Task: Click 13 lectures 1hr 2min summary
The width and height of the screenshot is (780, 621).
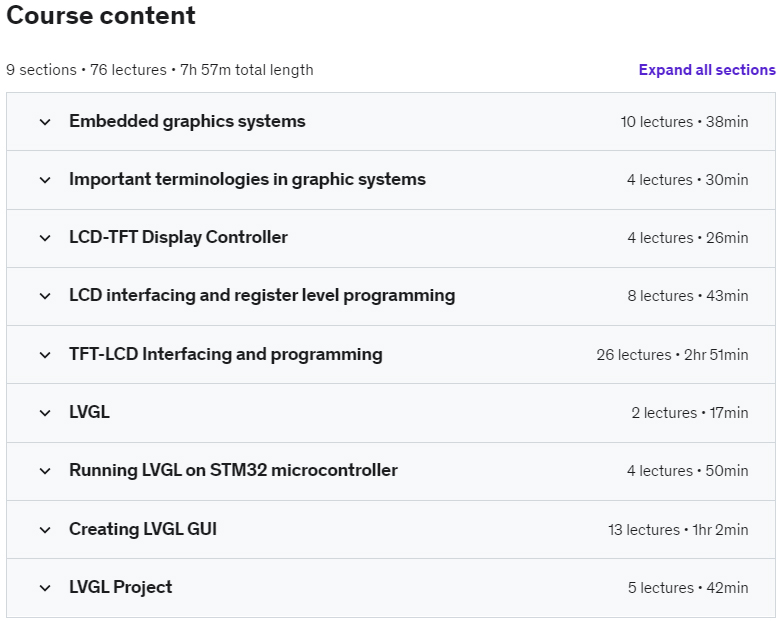Action: [678, 530]
